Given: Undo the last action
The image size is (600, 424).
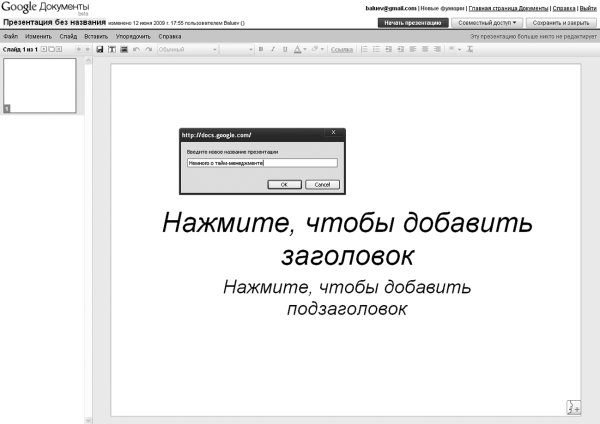Looking at the screenshot, I should (136, 49).
